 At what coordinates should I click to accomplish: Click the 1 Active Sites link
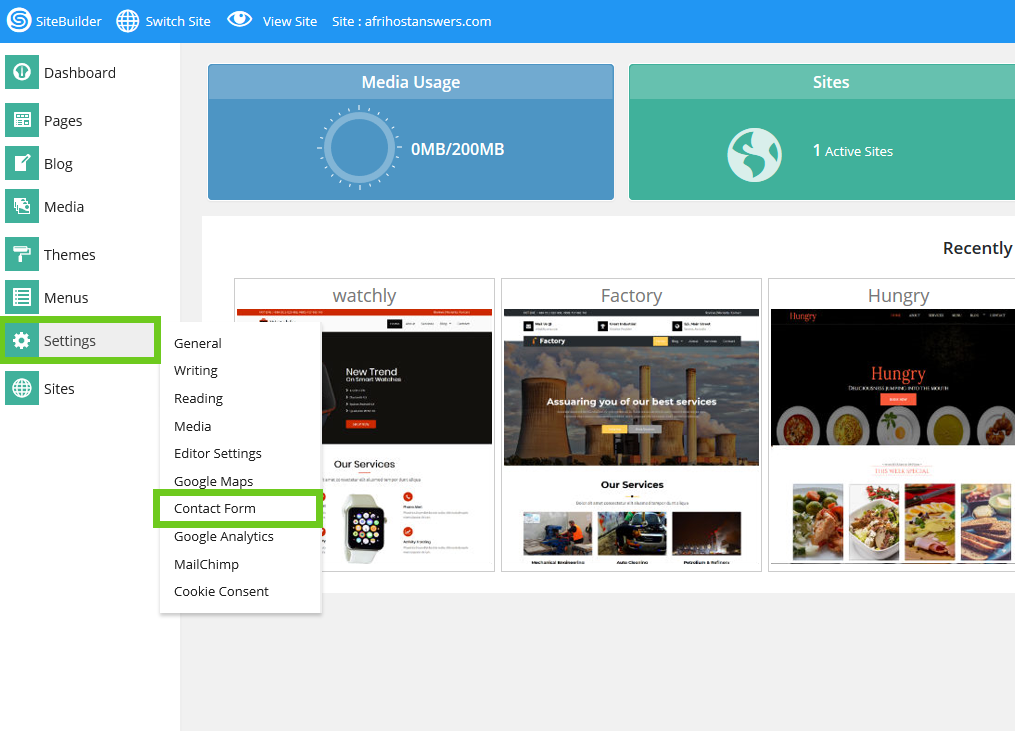(852, 151)
